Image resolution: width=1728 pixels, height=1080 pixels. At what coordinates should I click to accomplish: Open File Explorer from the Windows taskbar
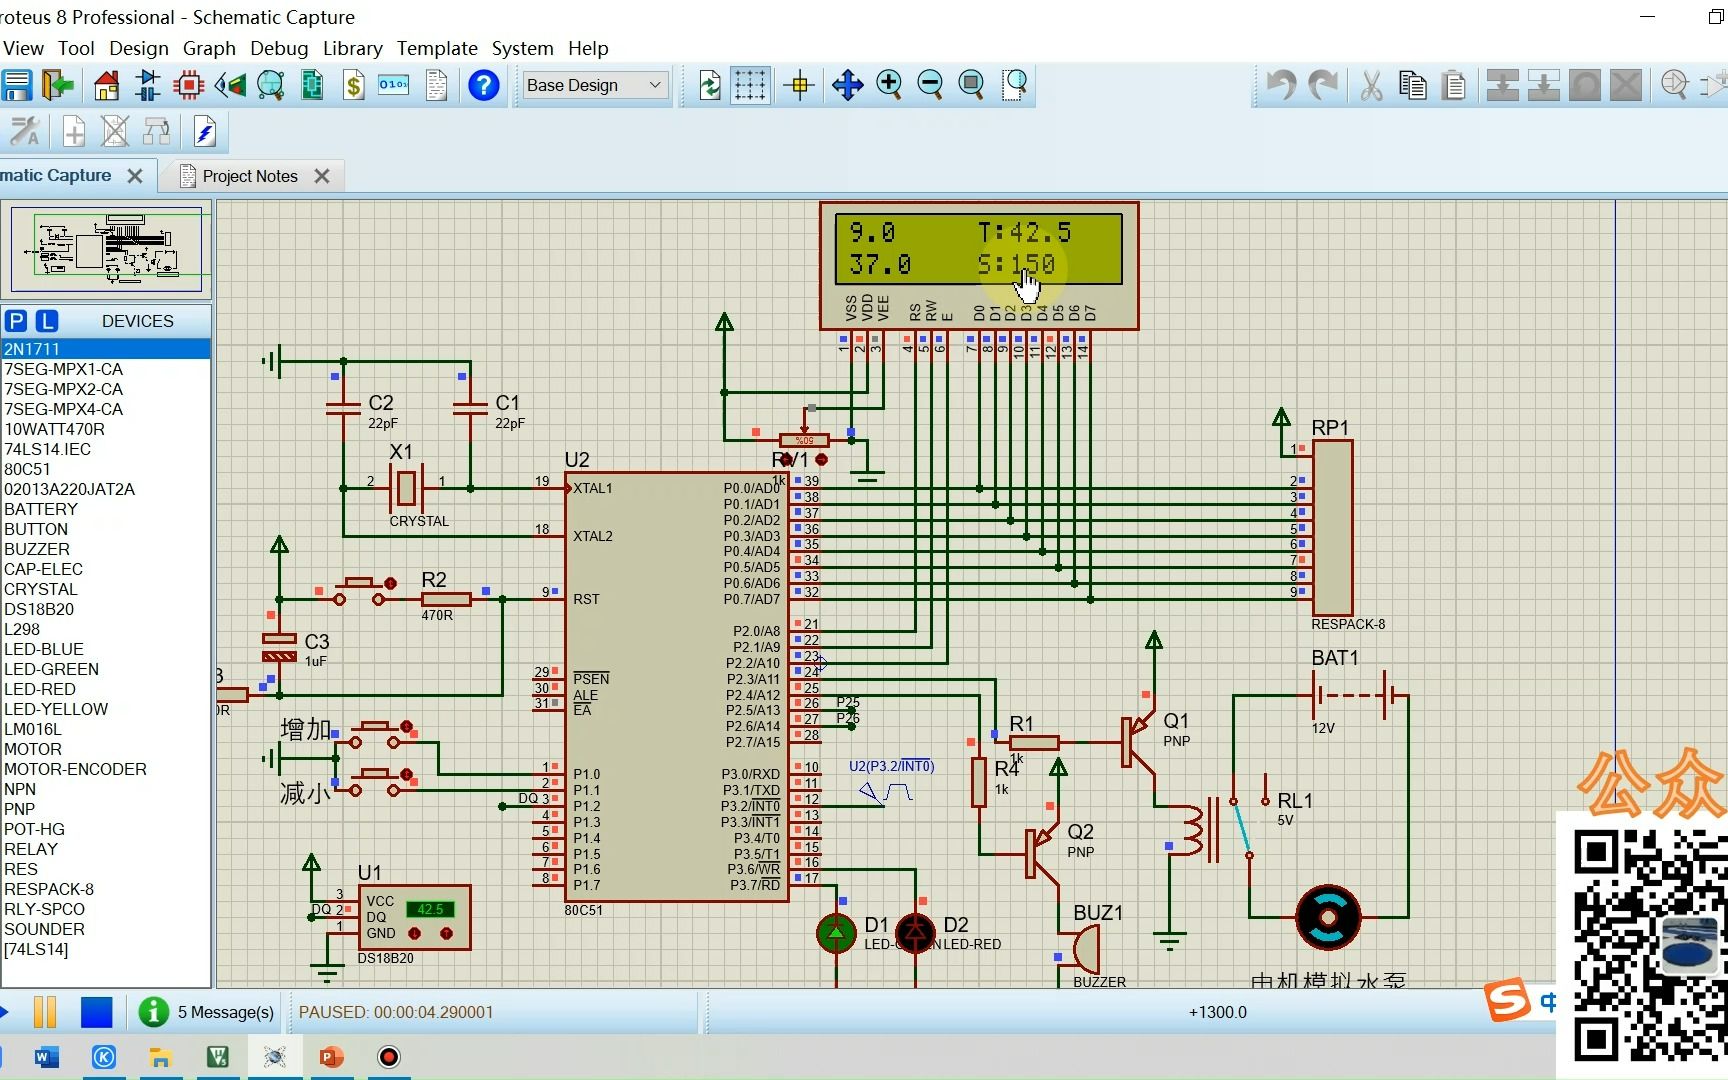click(x=160, y=1057)
